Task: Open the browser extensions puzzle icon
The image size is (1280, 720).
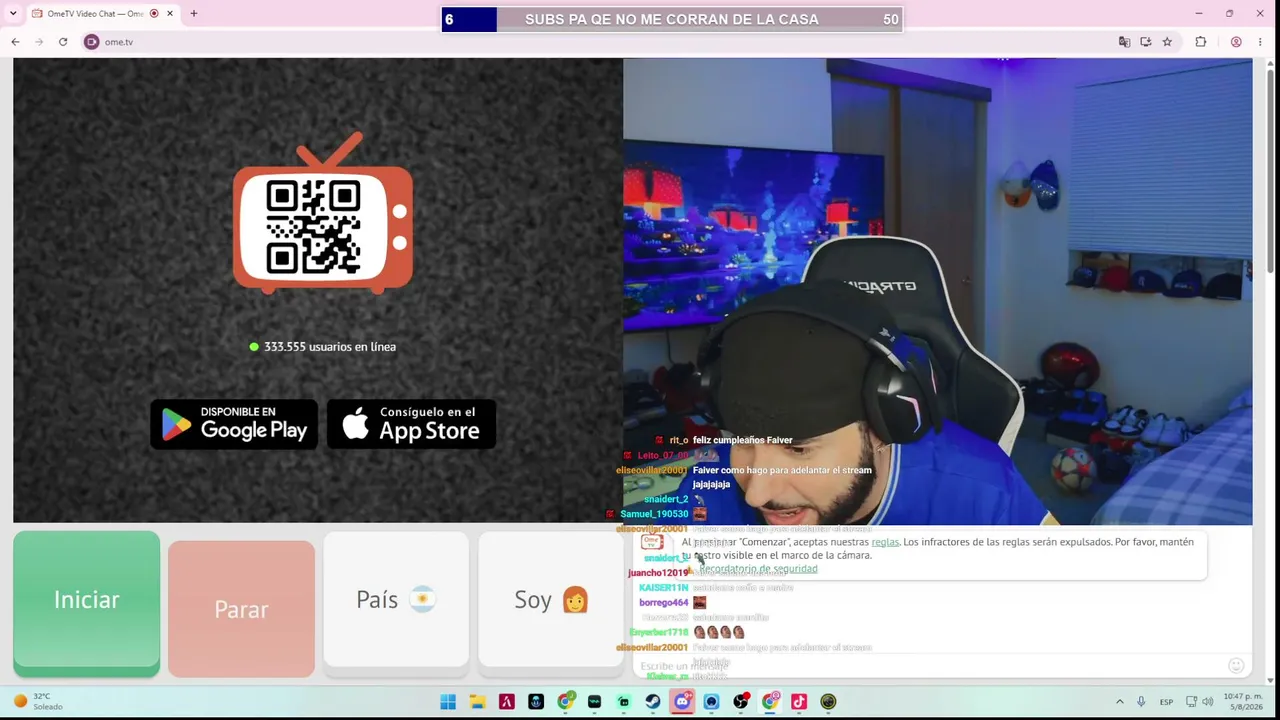Action: (x=1201, y=42)
